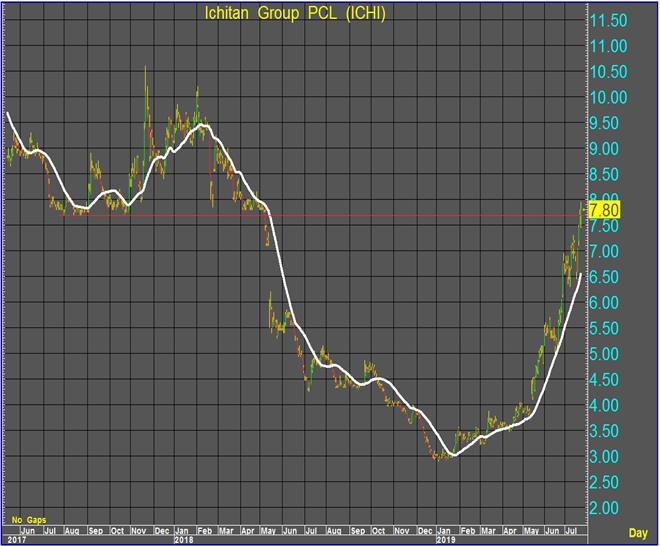Select the yellow 7.80 current price tag
Screen dimensions: 660x546
(x=604, y=210)
